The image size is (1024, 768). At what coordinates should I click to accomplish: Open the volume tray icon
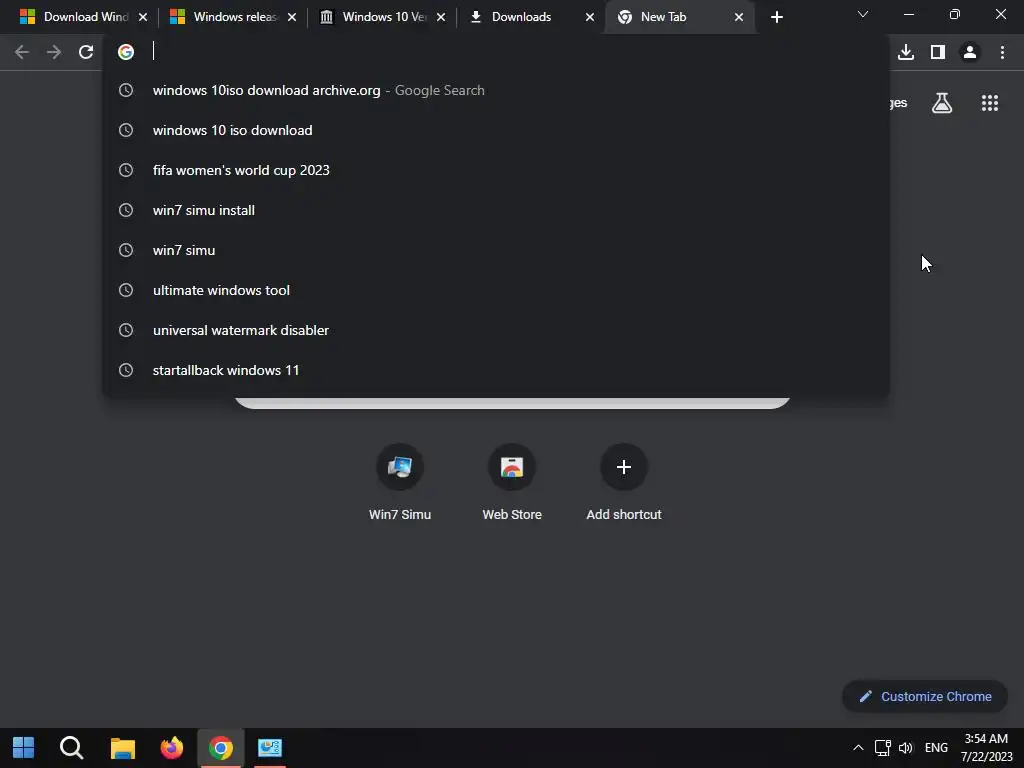[906, 748]
